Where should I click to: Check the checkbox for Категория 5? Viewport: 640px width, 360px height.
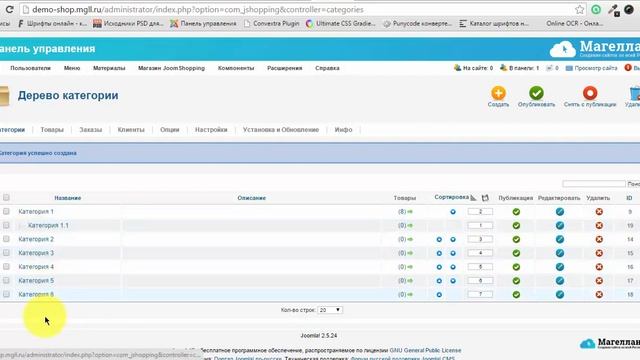coord(6,280)
